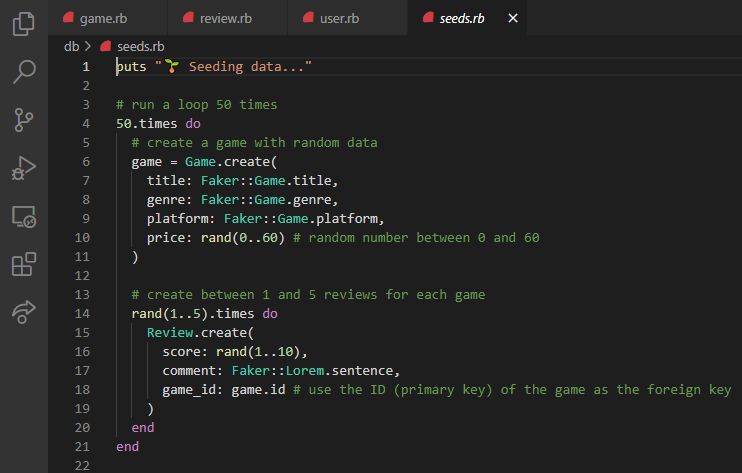Screen dimensions: 742x473
Task: Click the db folder in breadcrumb
Action: coord(71,46)
